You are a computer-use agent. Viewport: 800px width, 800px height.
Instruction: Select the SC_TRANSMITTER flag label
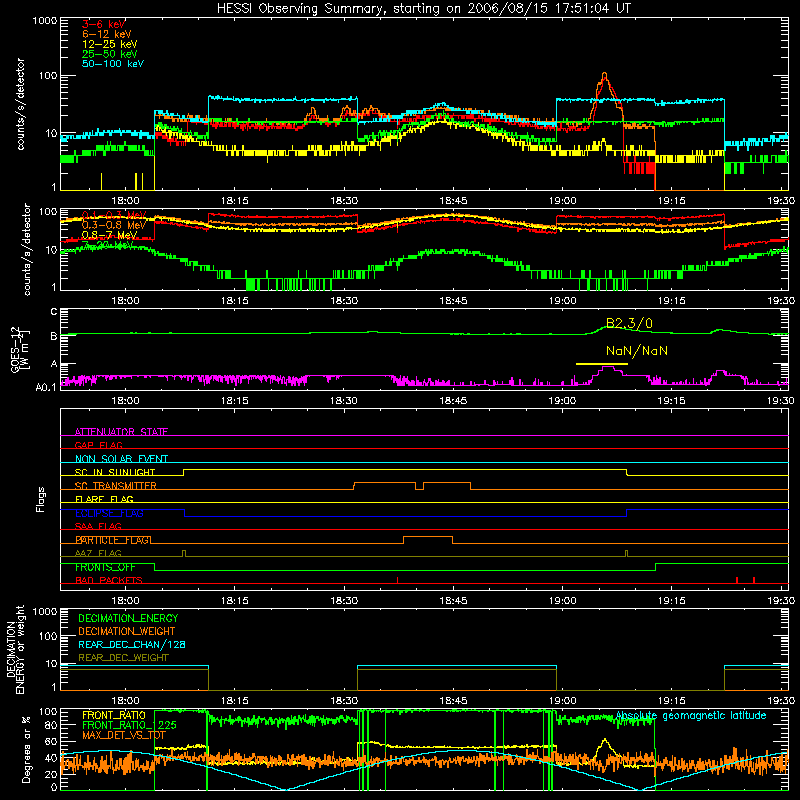(116, 485)
